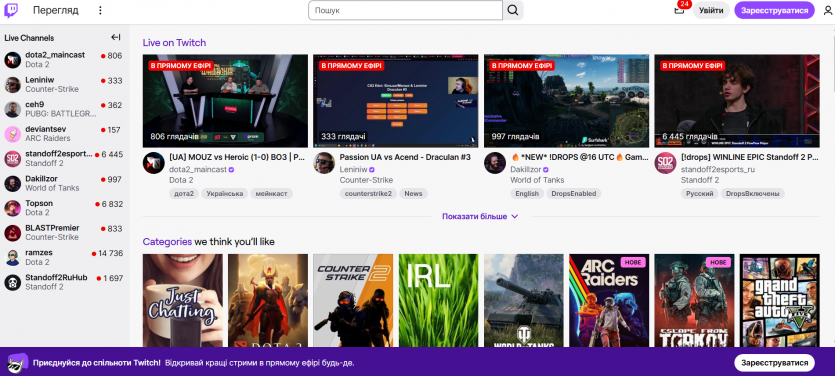Open the World of Tanks category card
The image size is (835, 376).
[x=523, y=301]
